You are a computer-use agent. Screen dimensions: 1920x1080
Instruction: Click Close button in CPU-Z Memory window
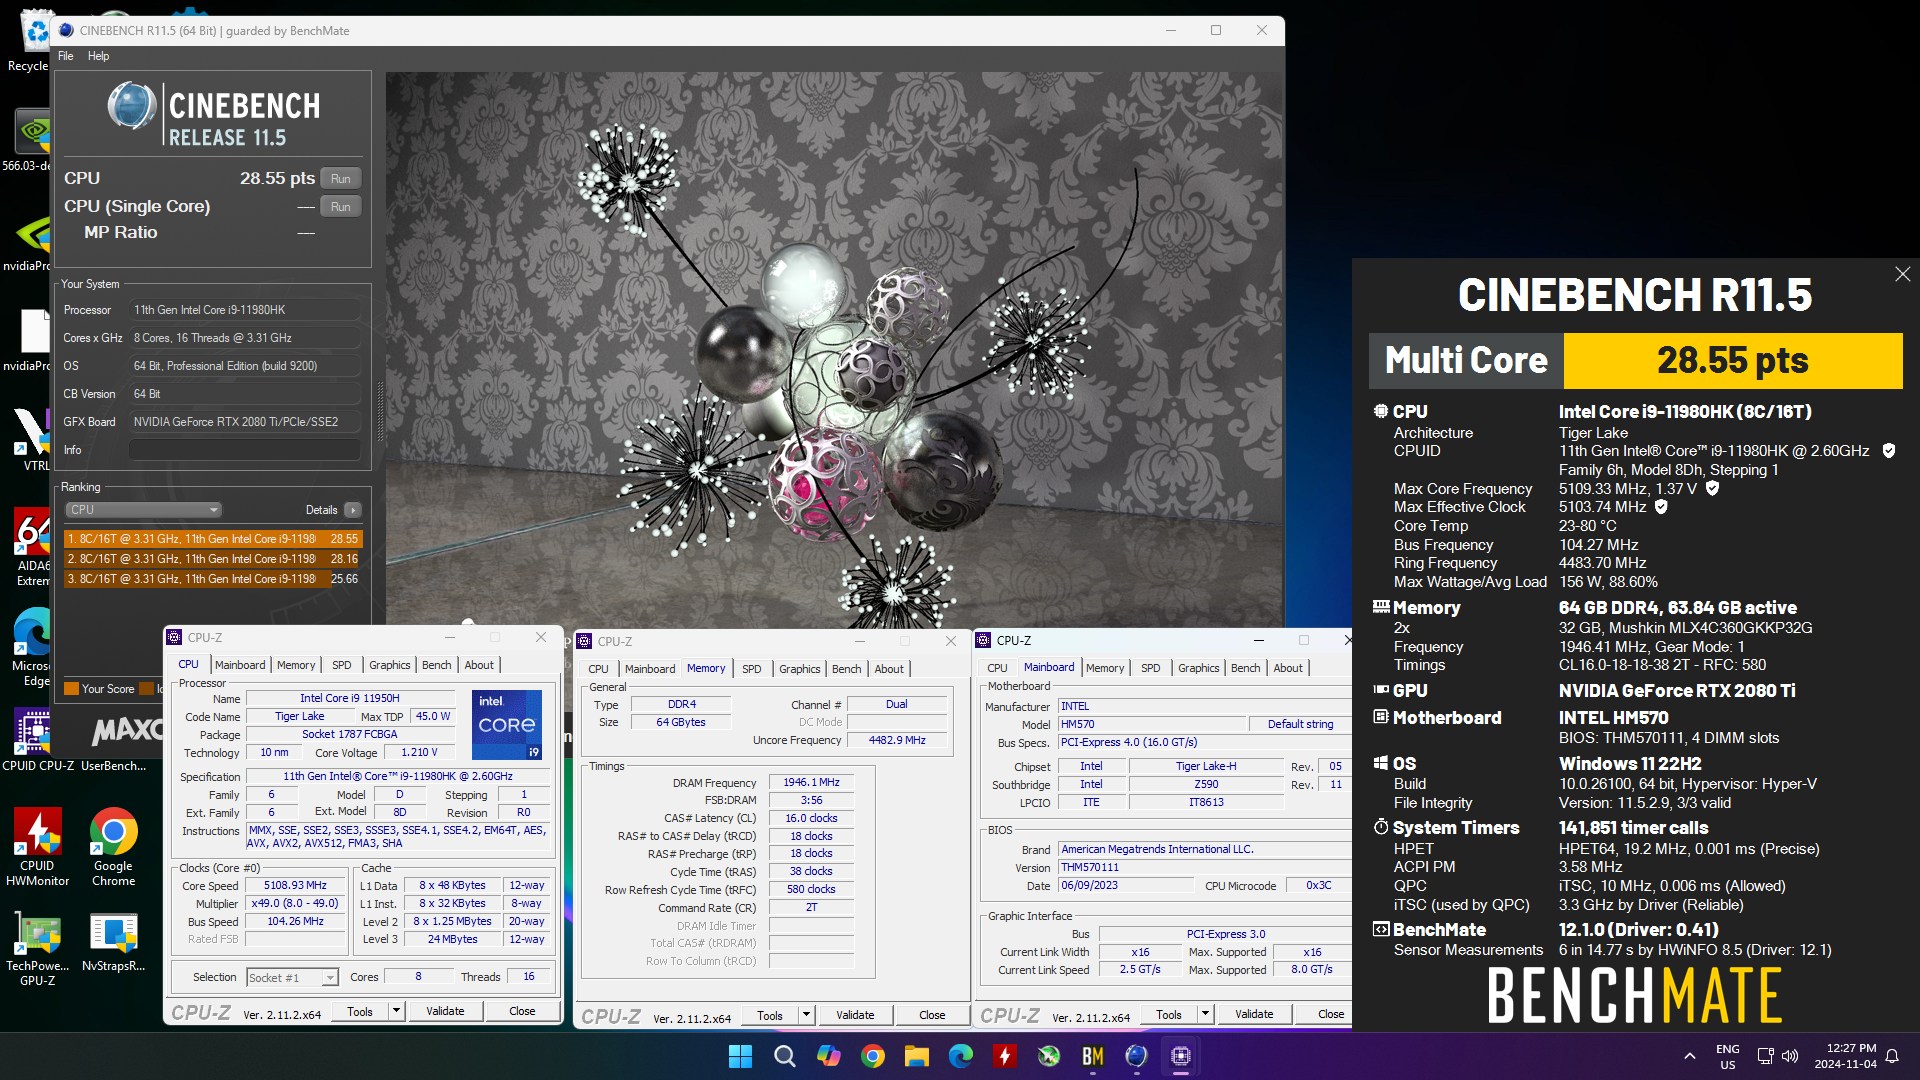point(932,1015)
